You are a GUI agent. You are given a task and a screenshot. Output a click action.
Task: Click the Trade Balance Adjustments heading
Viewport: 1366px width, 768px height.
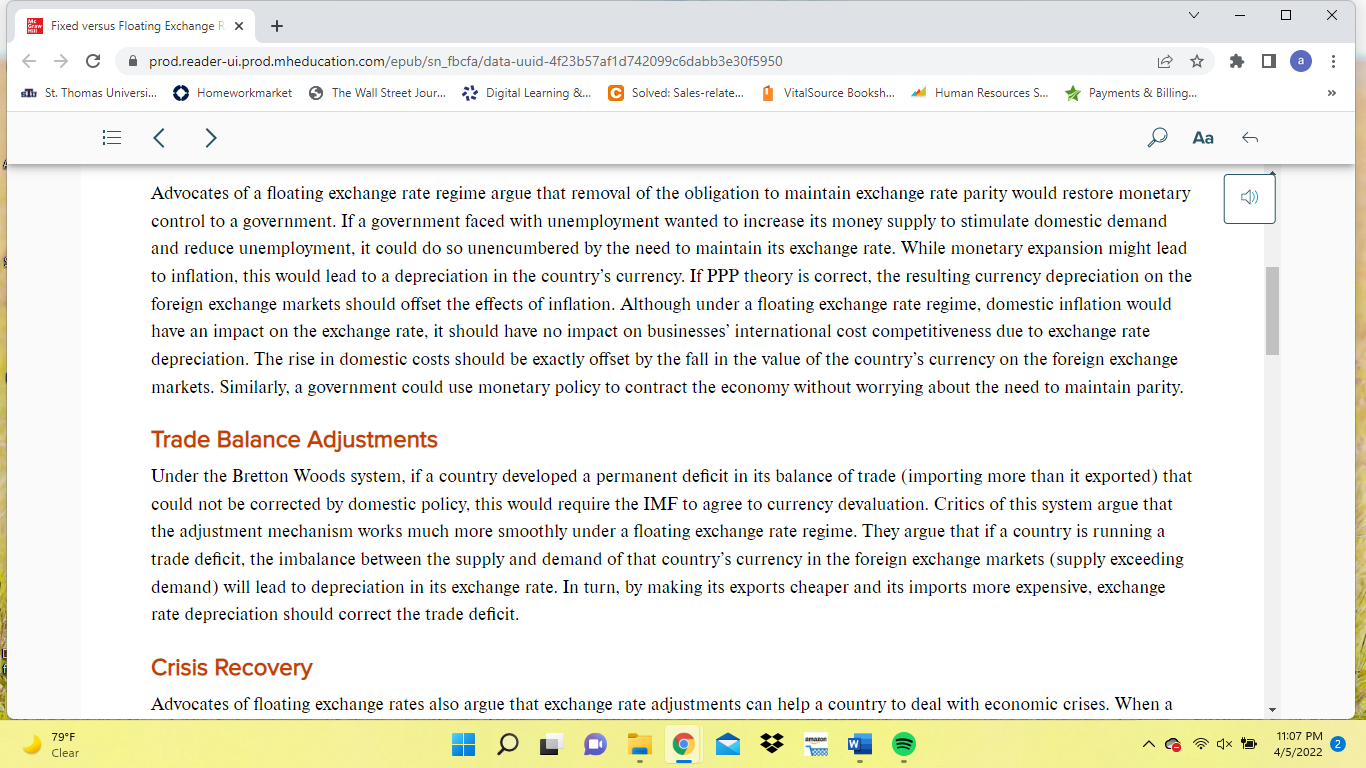point(294,440)
